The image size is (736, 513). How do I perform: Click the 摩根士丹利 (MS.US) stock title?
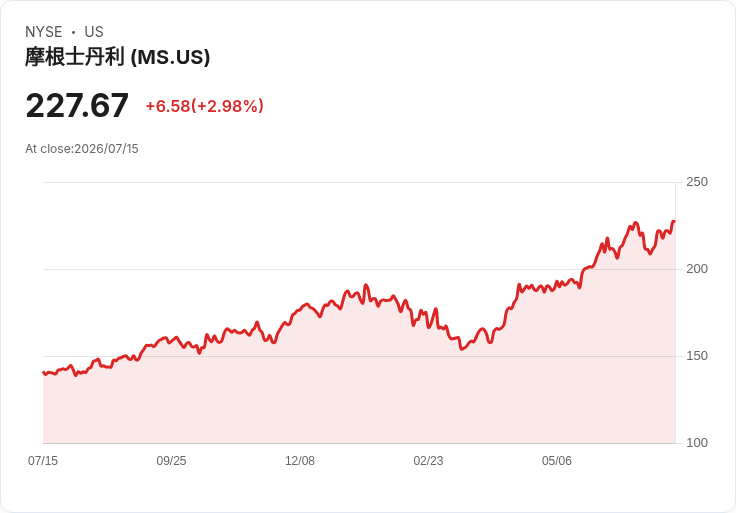pyautogui.click(x=117, y=57)
